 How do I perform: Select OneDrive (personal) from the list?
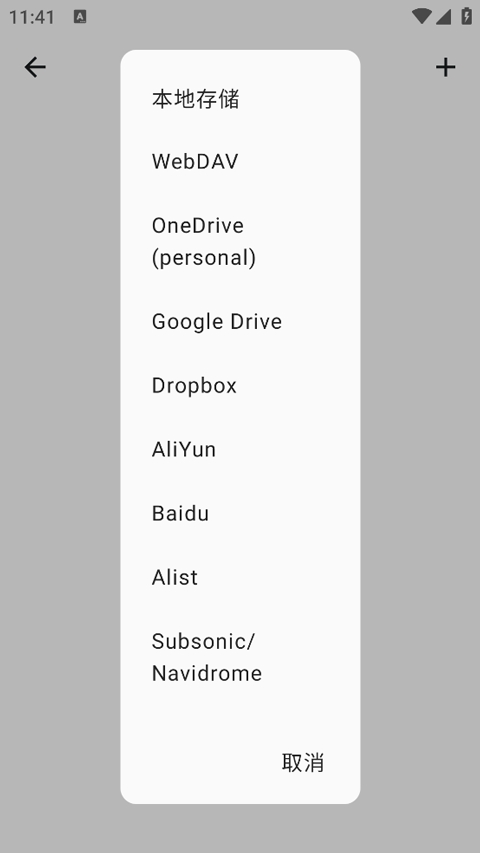[240, 242]
